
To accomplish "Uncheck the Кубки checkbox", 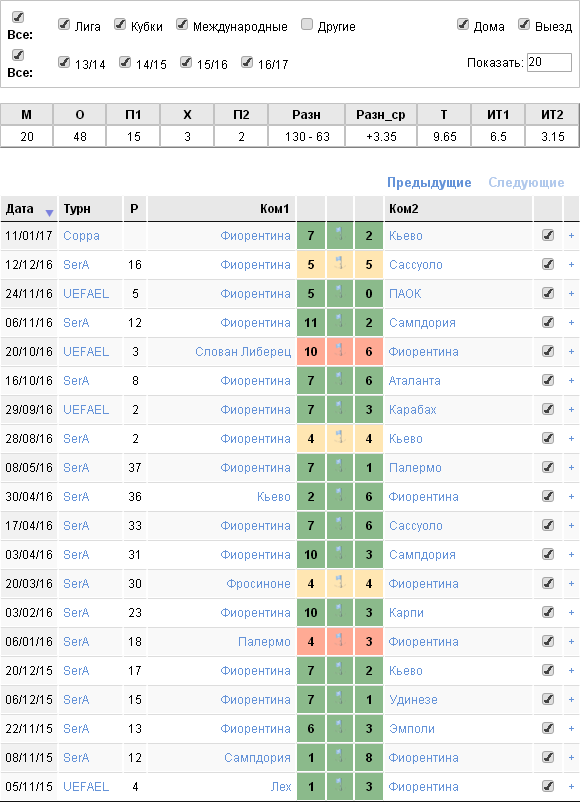I will click(120, 24).
